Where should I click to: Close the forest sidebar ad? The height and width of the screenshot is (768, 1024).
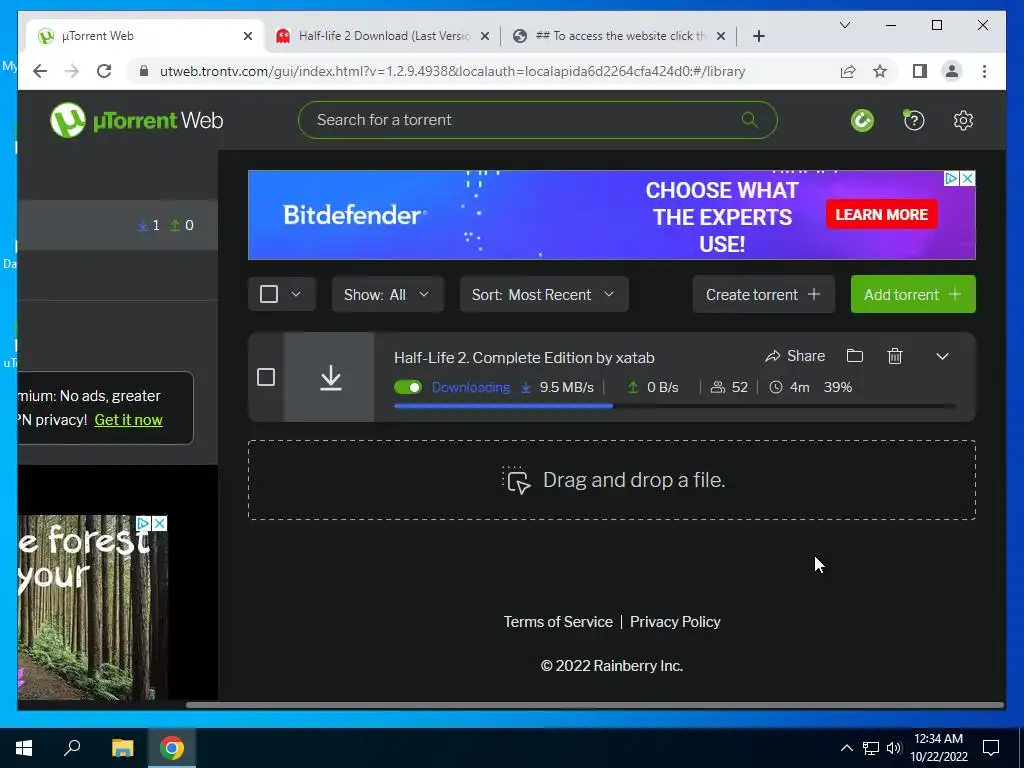159,523
